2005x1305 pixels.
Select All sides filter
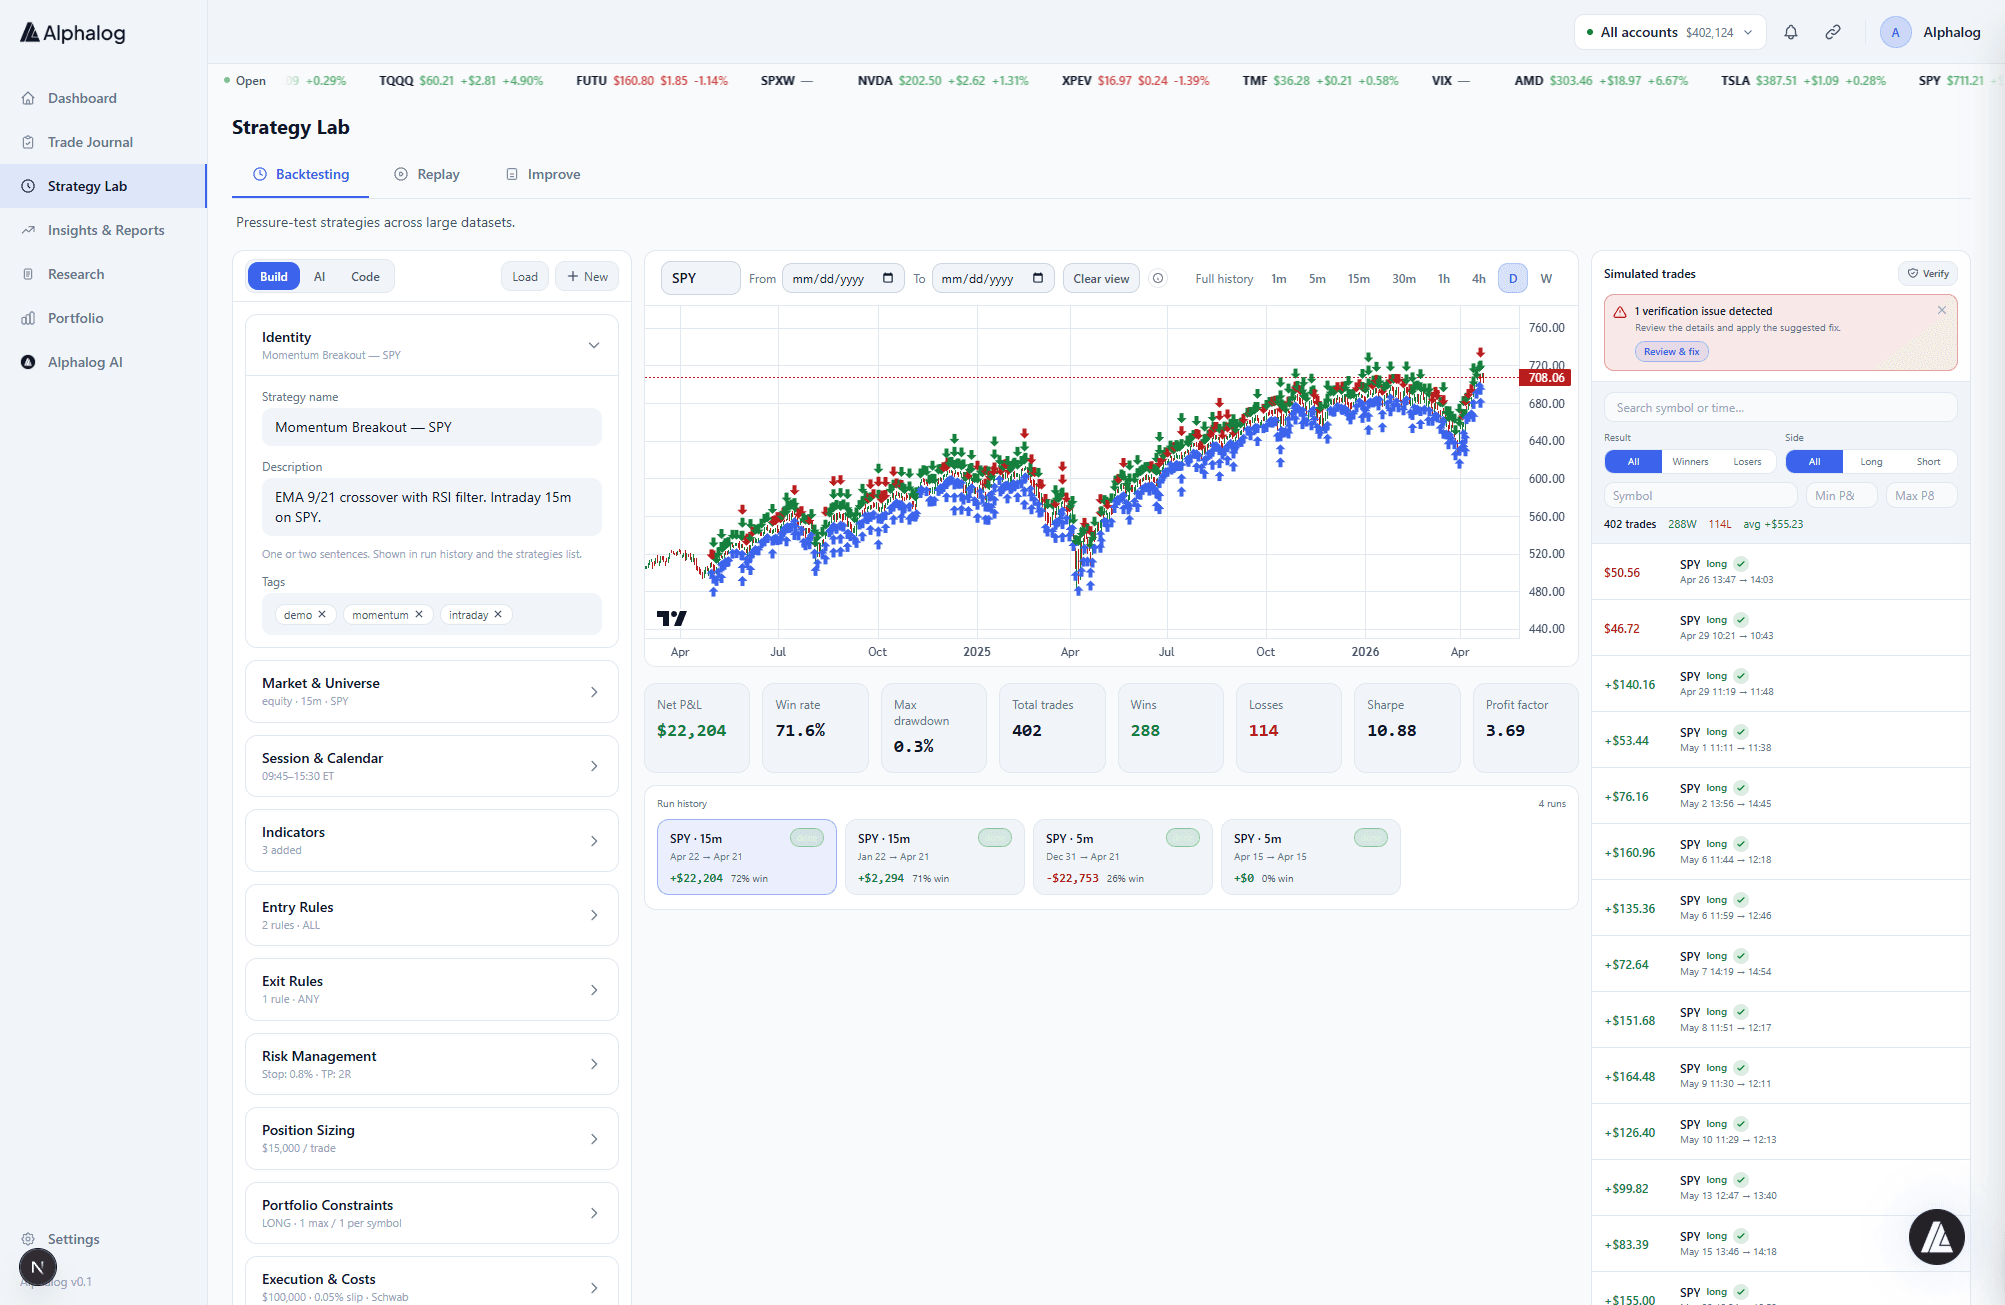pyautogui.click(x=1814, y=461)
